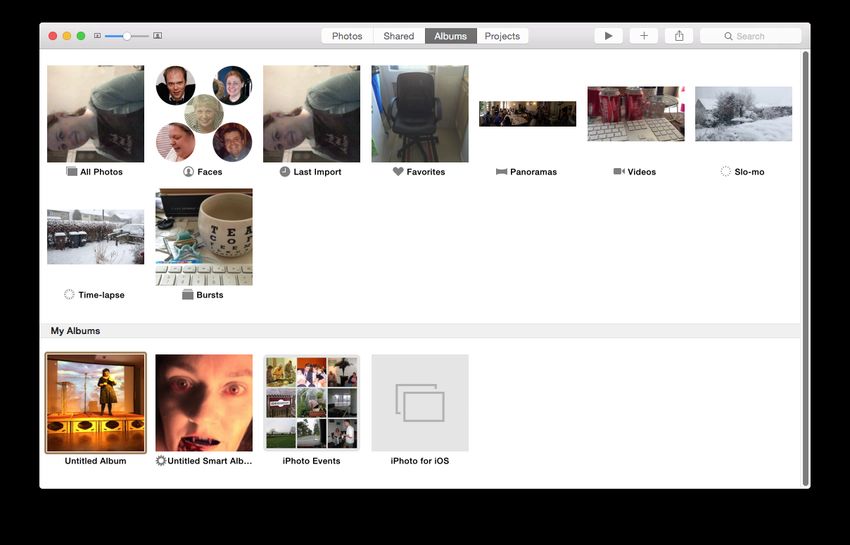
Task: Click the Untitled Smart Alb… name
Action: click(x=210, y=461)
